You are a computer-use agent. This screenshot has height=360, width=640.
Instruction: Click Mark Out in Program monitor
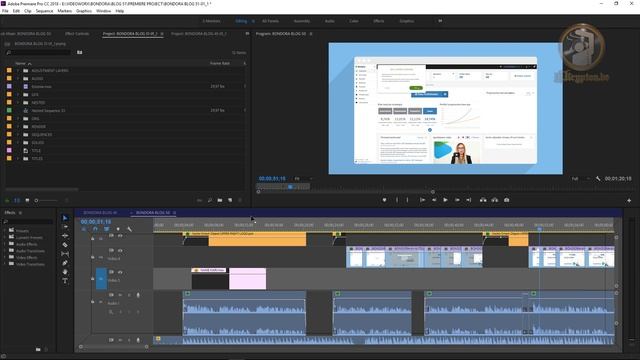[x=407, y=200]
